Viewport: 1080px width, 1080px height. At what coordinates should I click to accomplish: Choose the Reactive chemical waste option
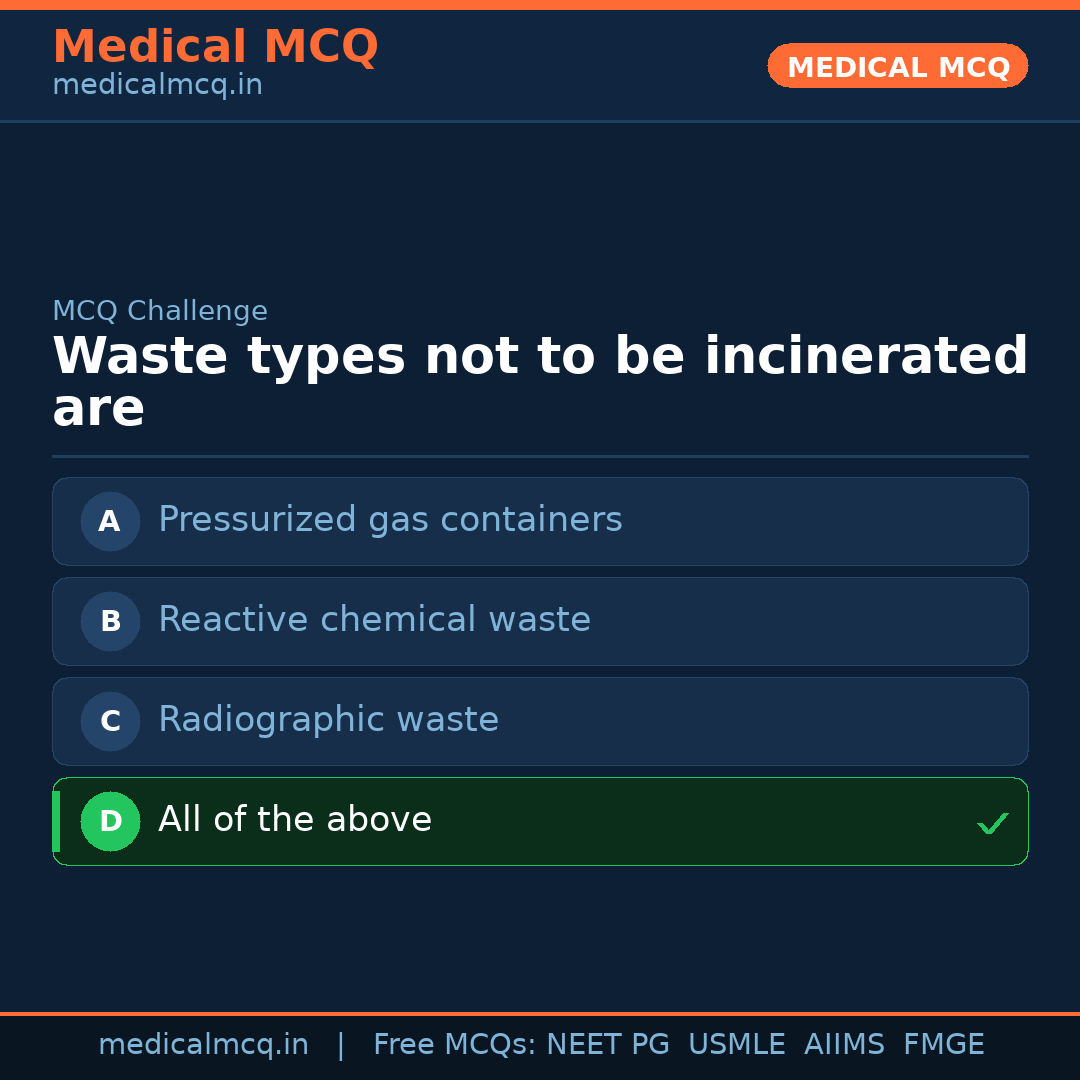[374, 620]
